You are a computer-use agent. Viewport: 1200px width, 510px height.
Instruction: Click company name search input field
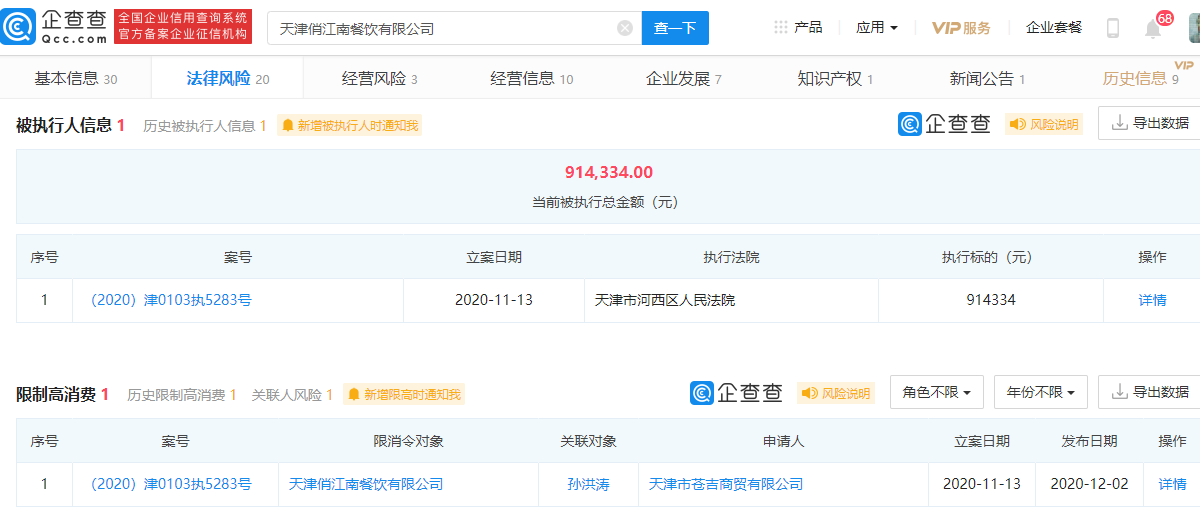(440, 28)
